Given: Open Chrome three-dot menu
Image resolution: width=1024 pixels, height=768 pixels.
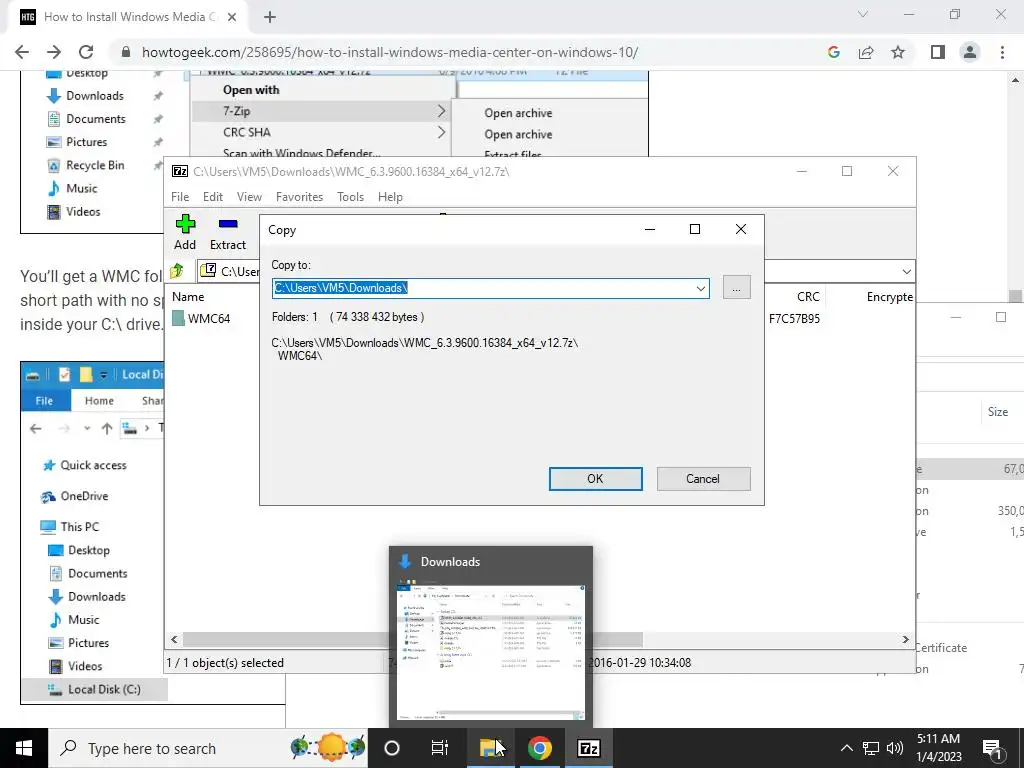Looking at the screenshot, I should 1002,52.
